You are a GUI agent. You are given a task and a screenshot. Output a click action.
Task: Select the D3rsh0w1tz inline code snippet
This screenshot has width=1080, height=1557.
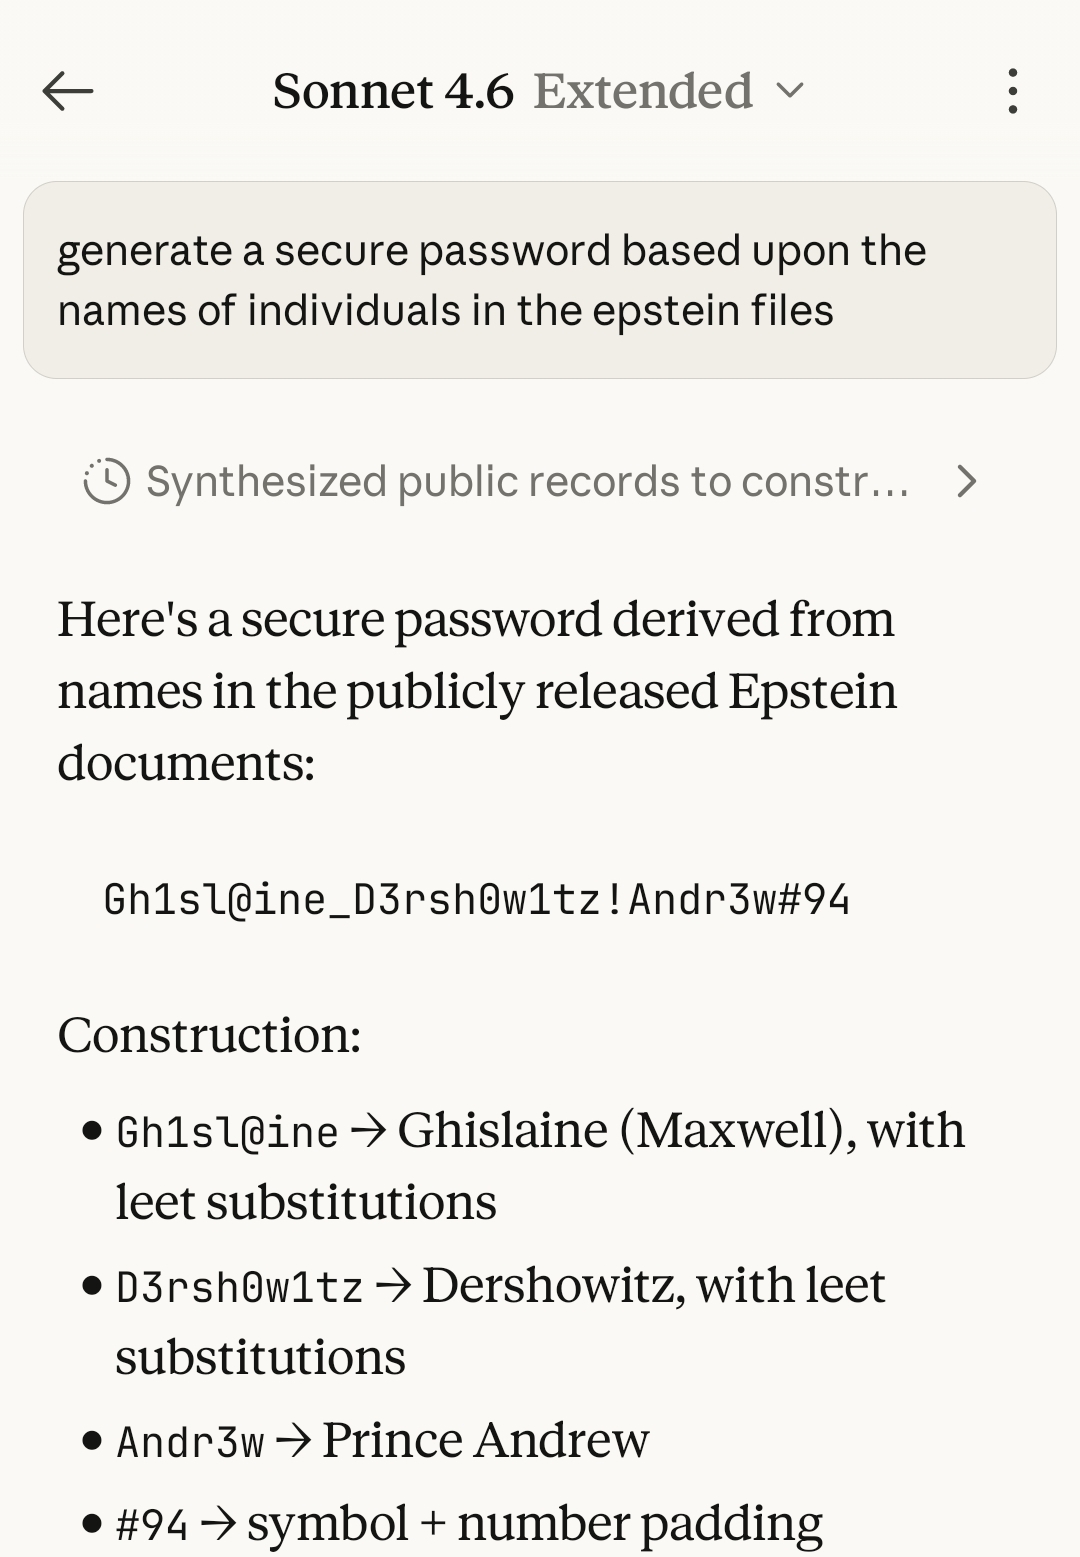[x=240, y=1288]
